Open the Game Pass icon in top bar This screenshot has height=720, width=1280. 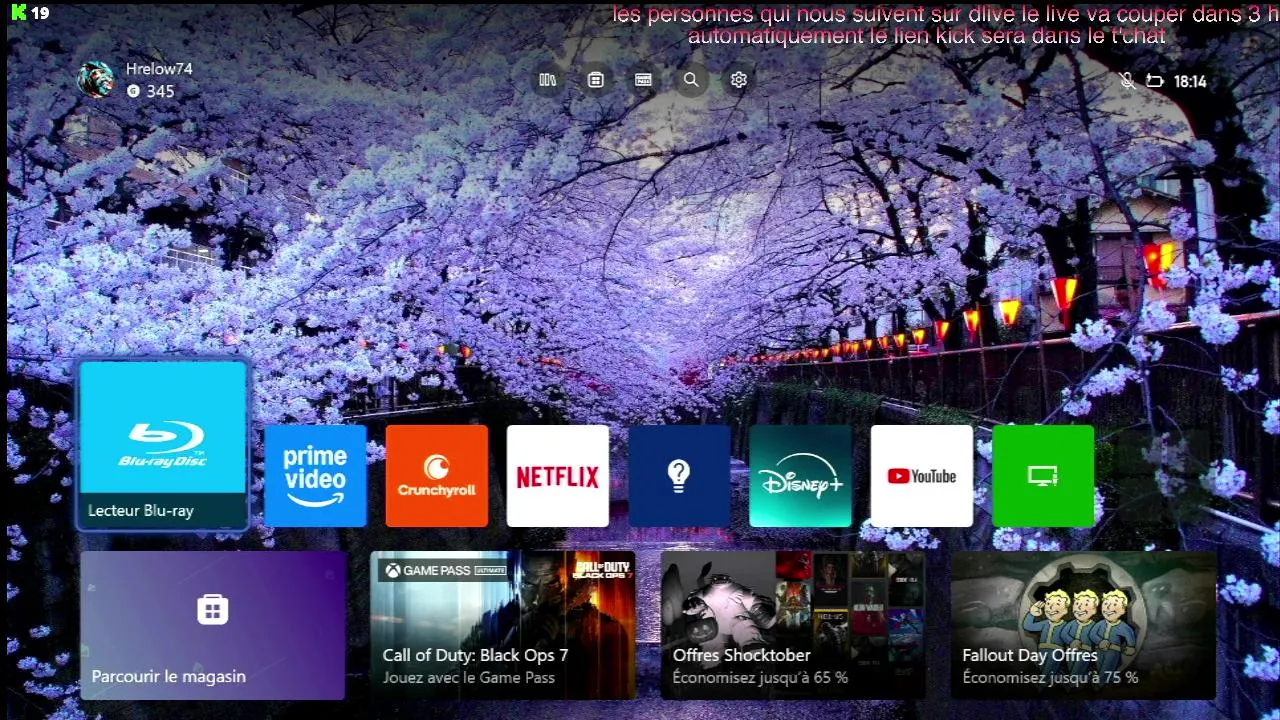pos(643,80)
